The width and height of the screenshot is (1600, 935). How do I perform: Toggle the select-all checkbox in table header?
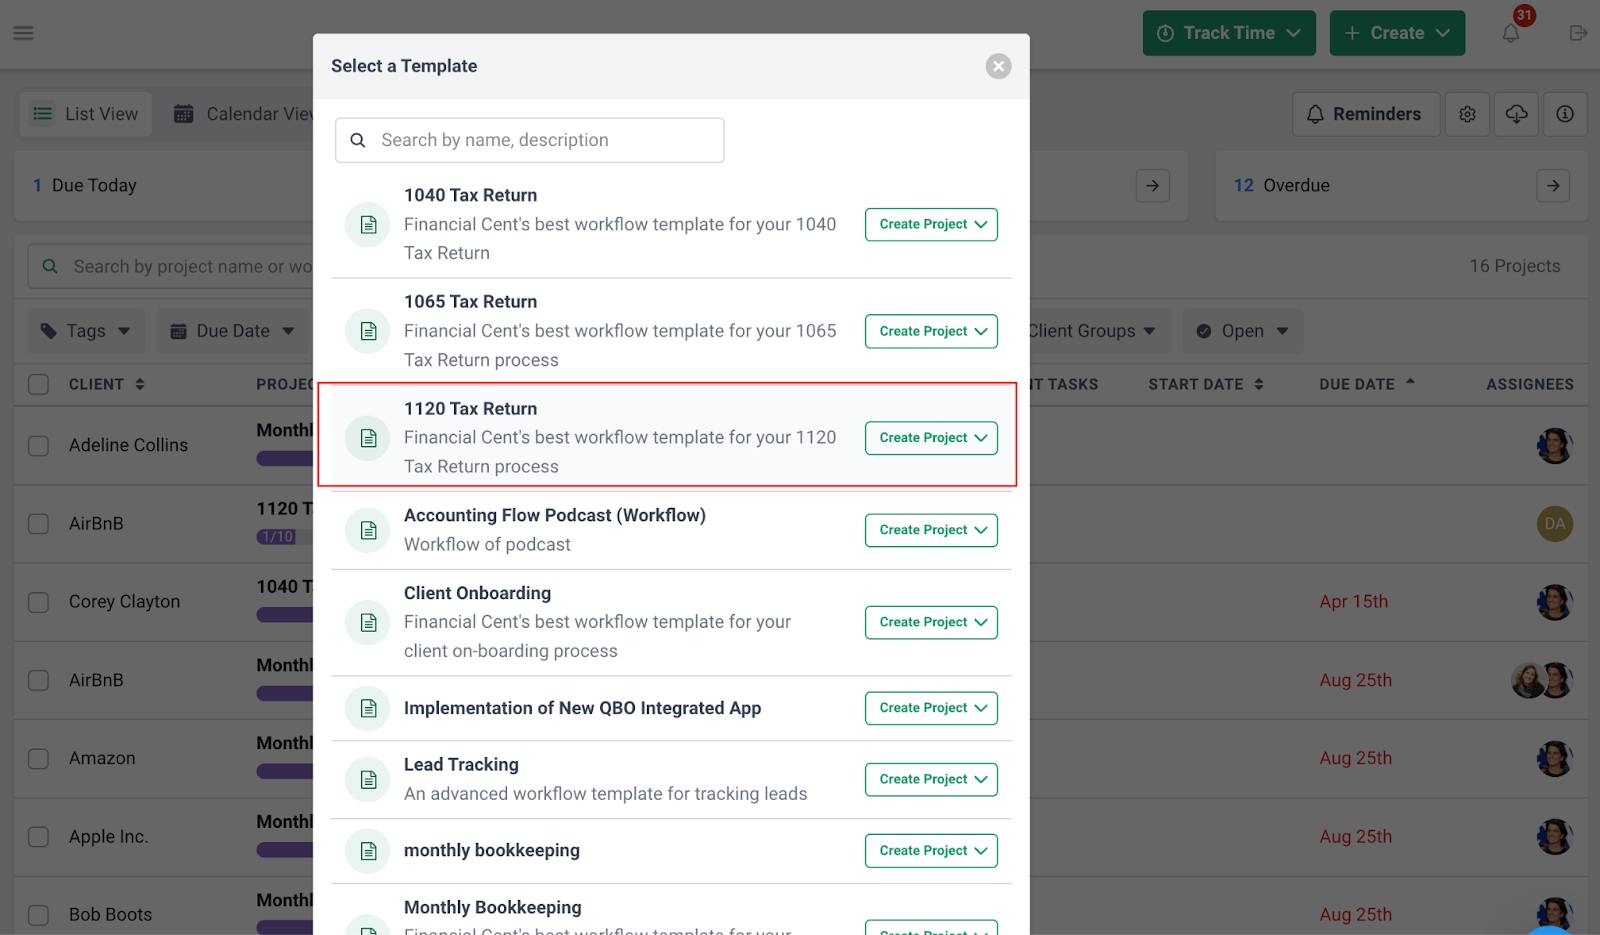pyautogui.click(x=38, y=384)
